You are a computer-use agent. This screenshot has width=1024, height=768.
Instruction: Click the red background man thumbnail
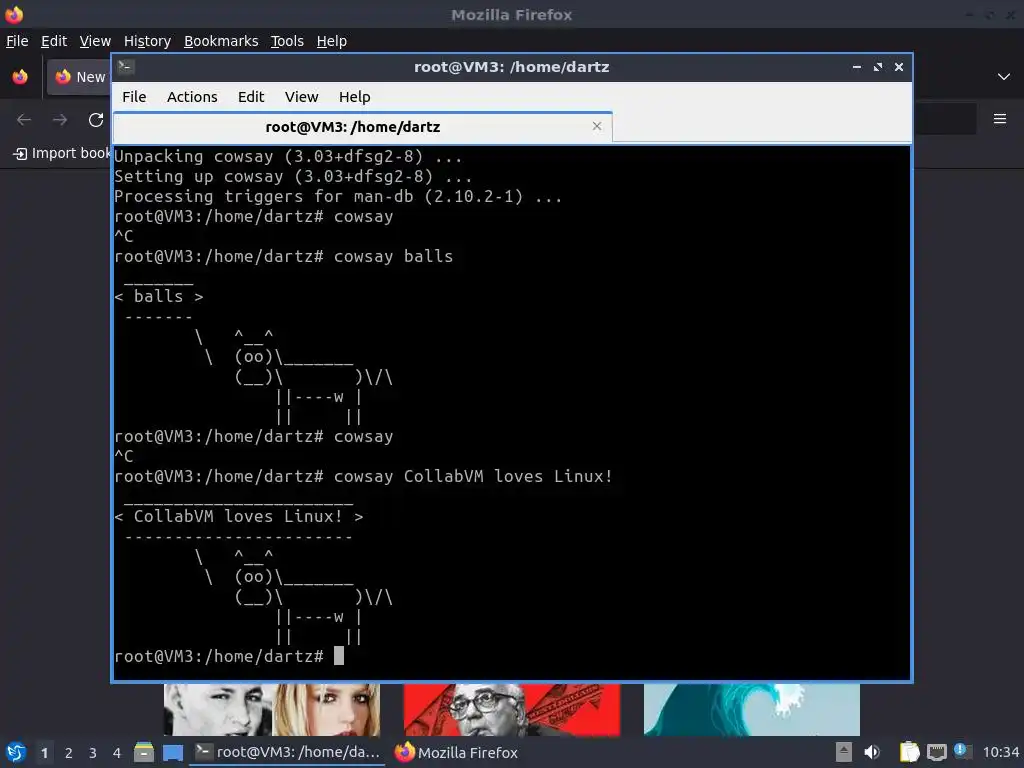tap(511, 710)
